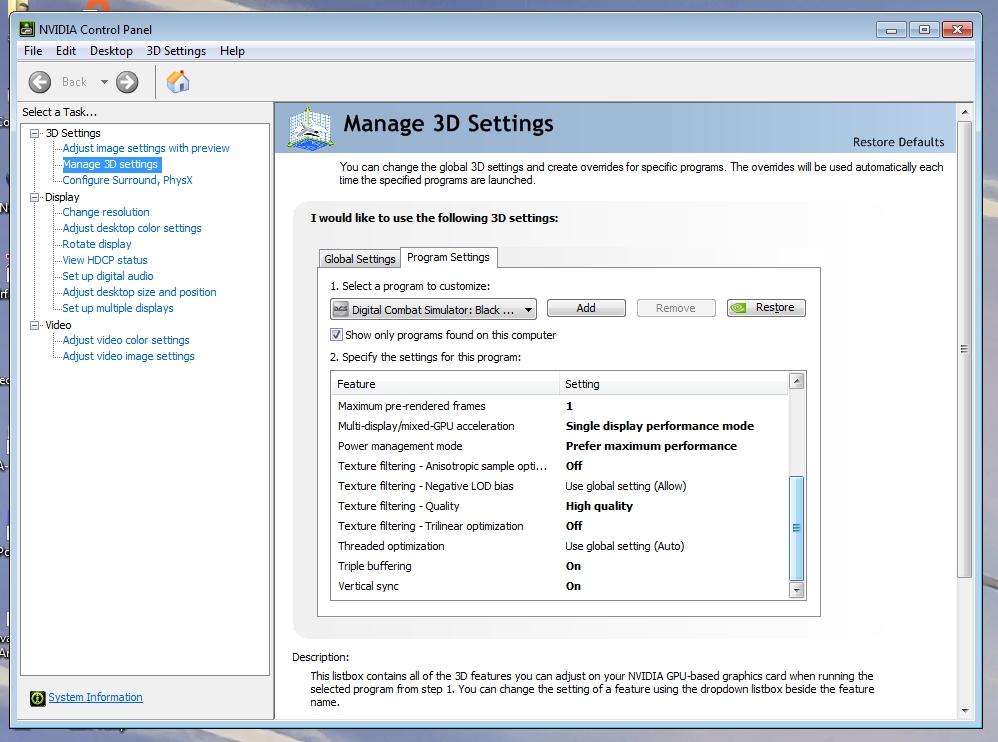The width and height of the screenshot is (998, 742).
Task: Select Manage 3D settings in task tree
Action: pyautogui.click(x=111, y=164)
